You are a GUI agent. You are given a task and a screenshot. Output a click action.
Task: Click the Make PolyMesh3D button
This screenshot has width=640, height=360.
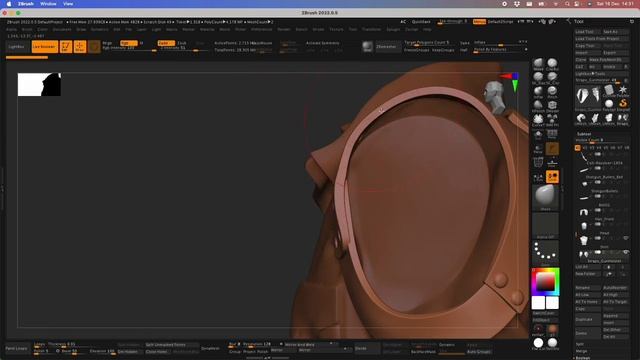click(608, 60)
